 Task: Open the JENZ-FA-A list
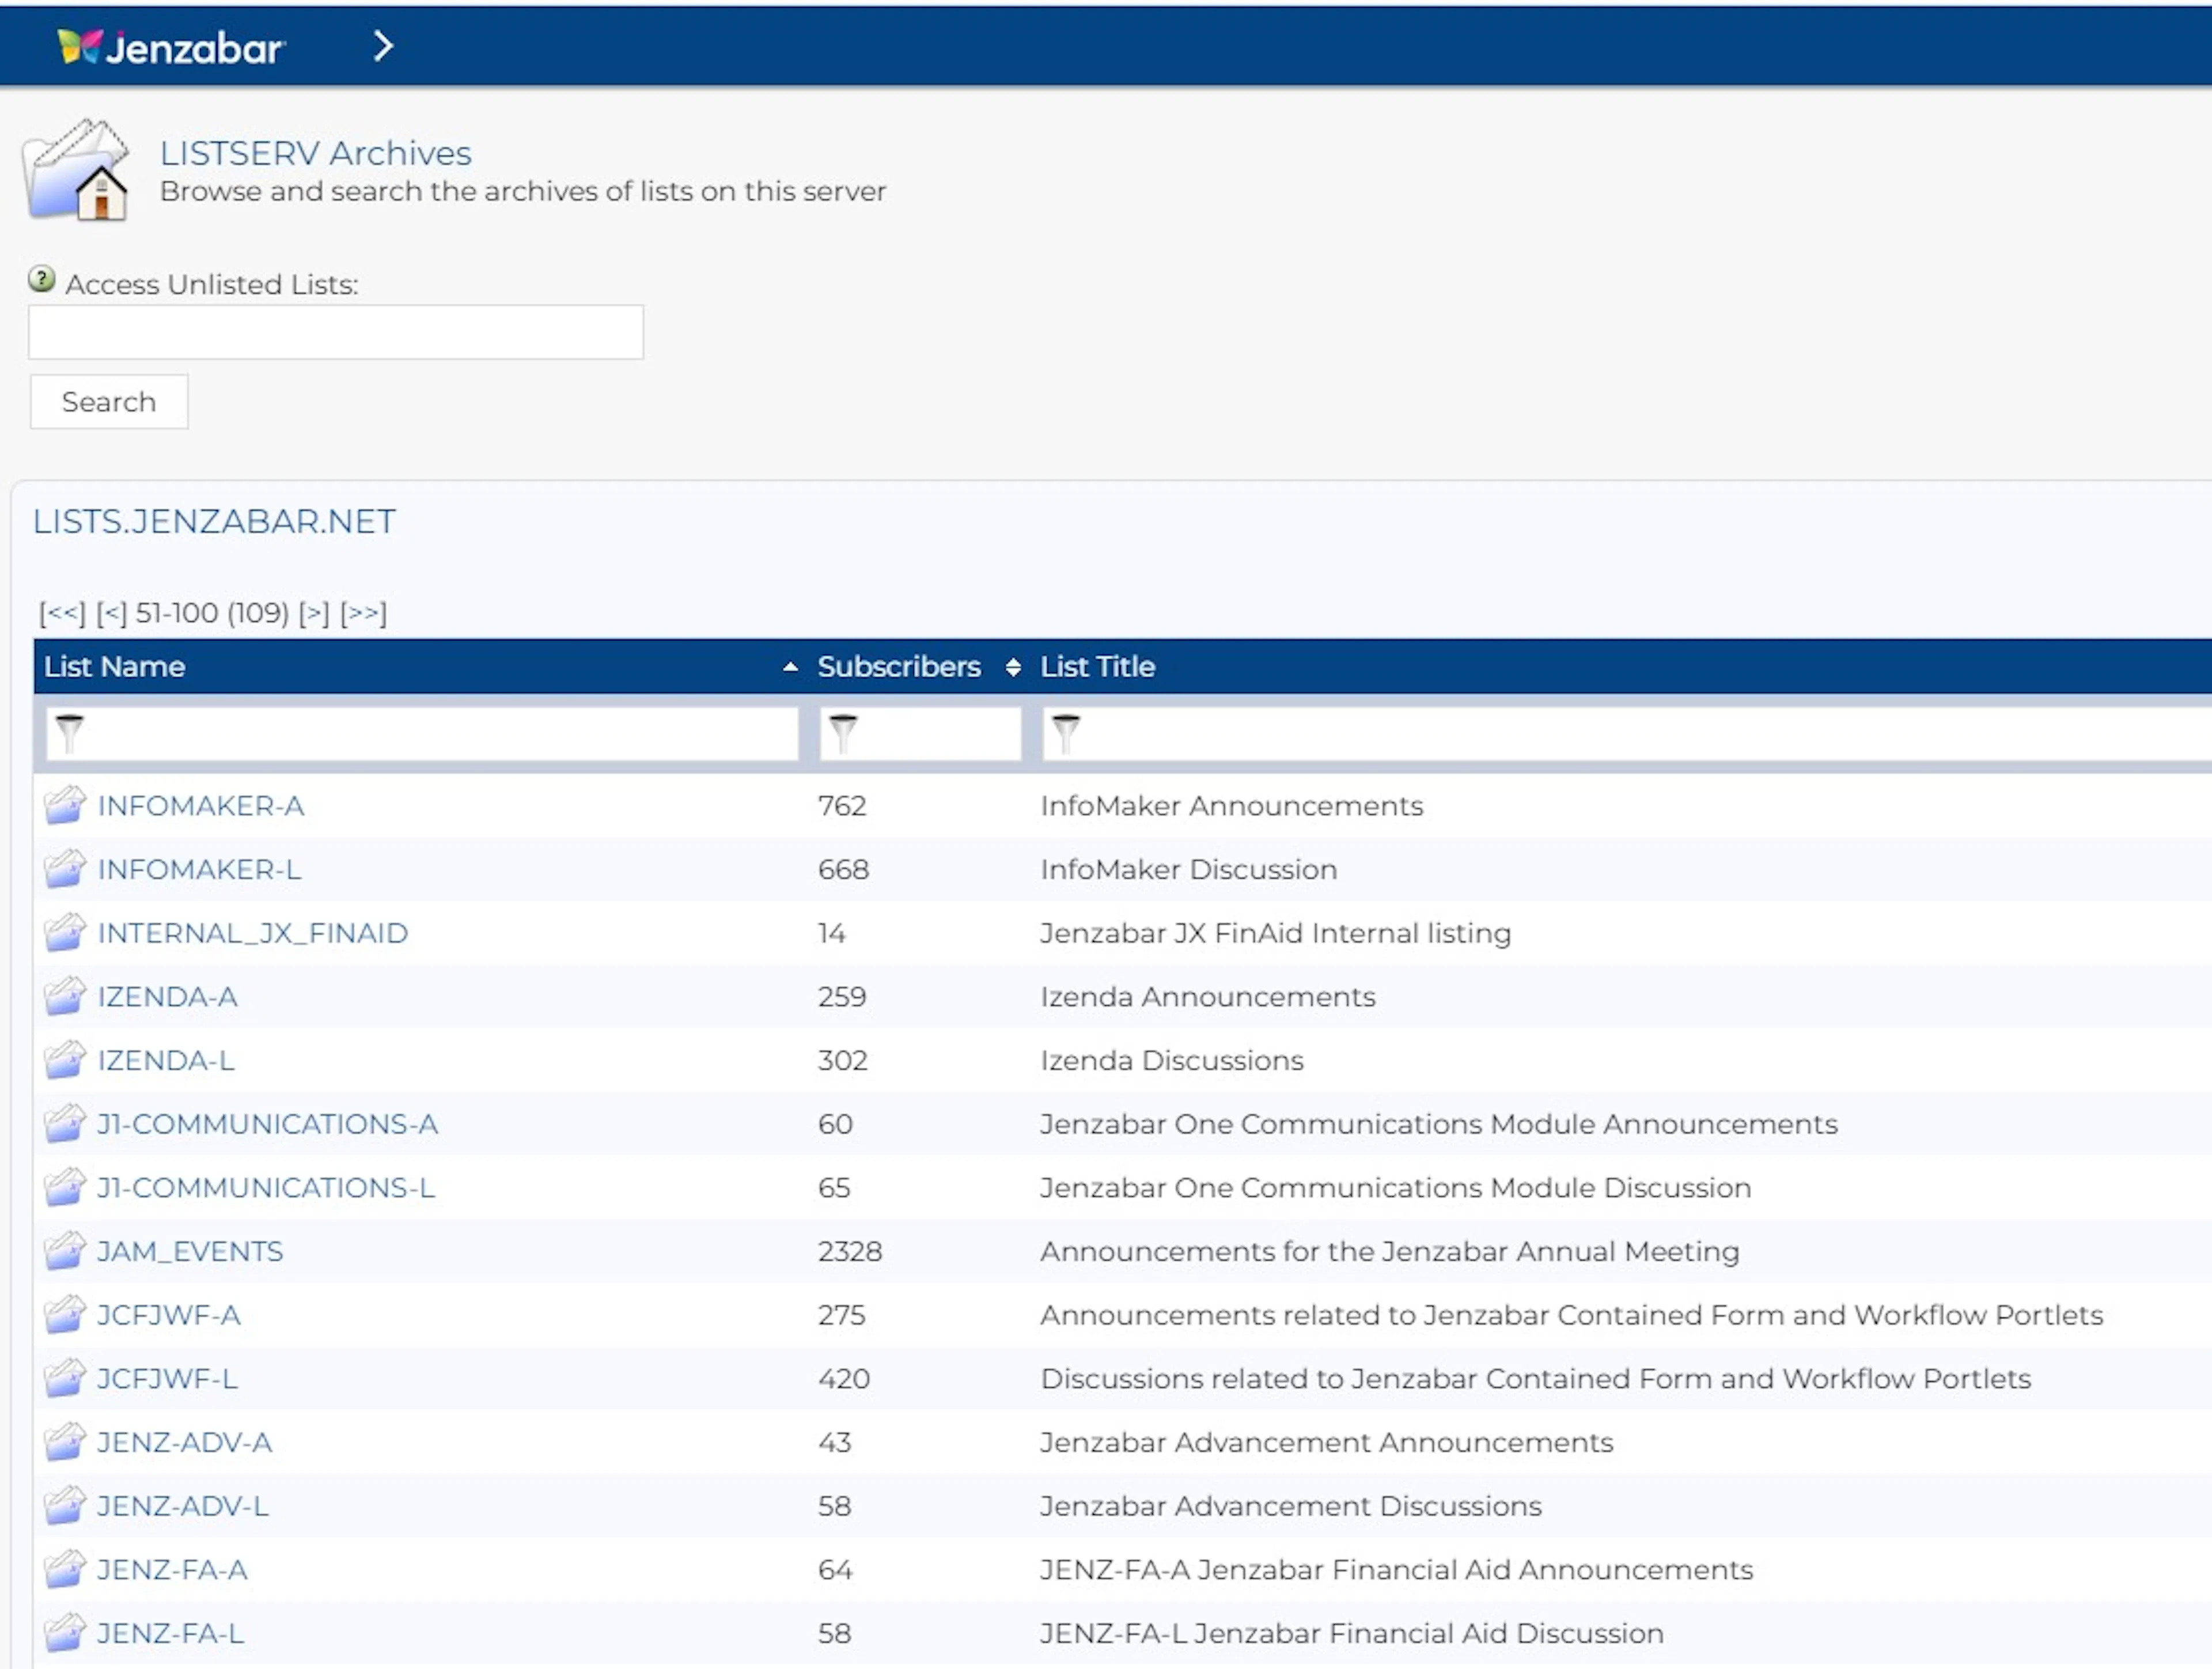(172, 1570)
